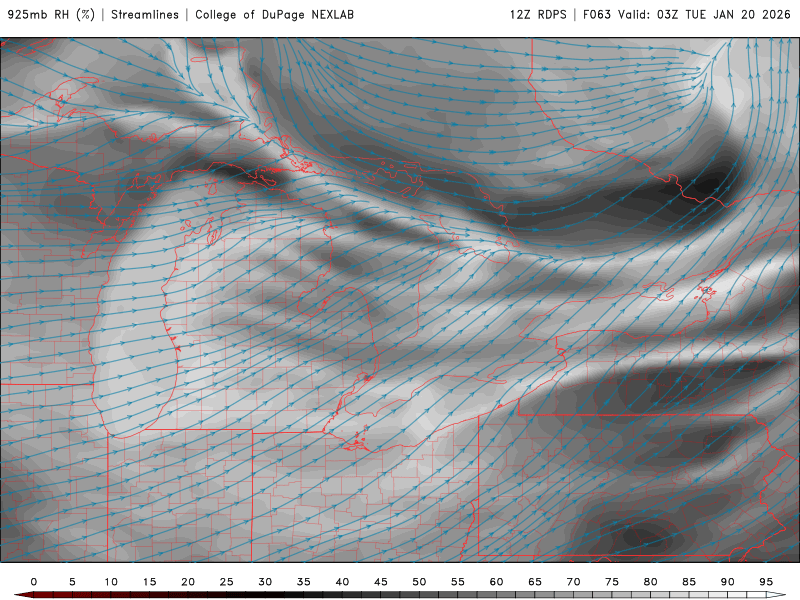
Task: Click the colorbar label '45'
Action: point(381,582)
